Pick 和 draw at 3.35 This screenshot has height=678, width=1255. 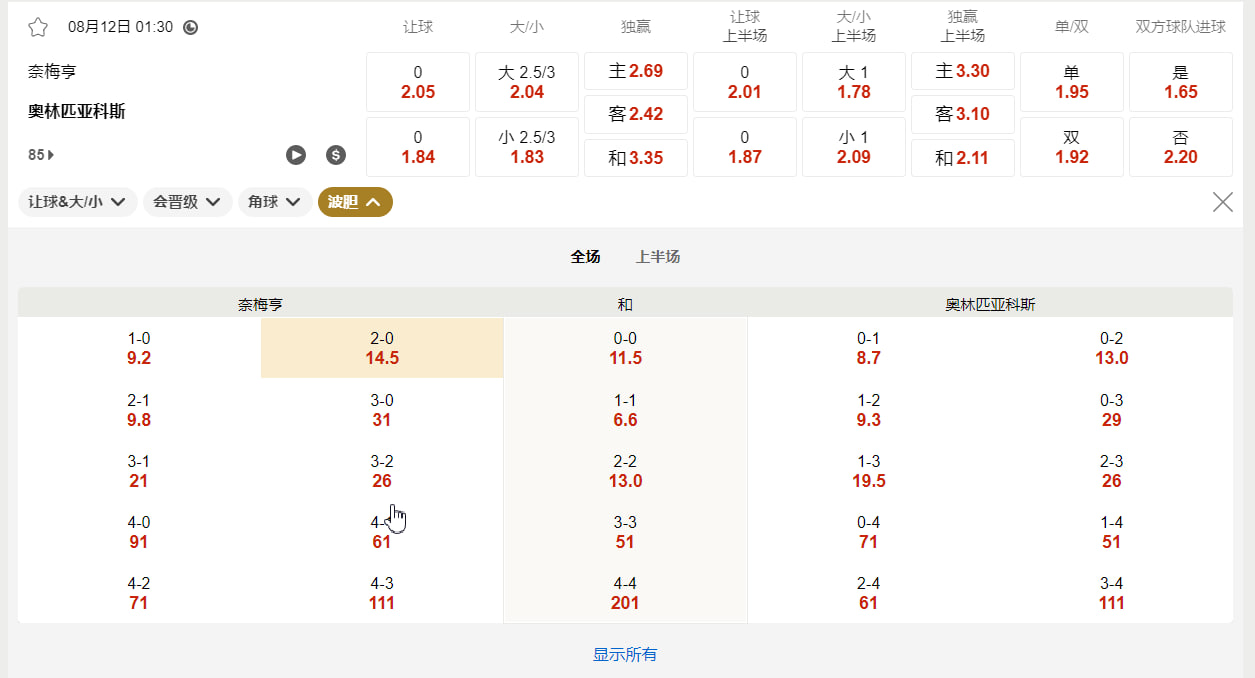tap(636, 158)
